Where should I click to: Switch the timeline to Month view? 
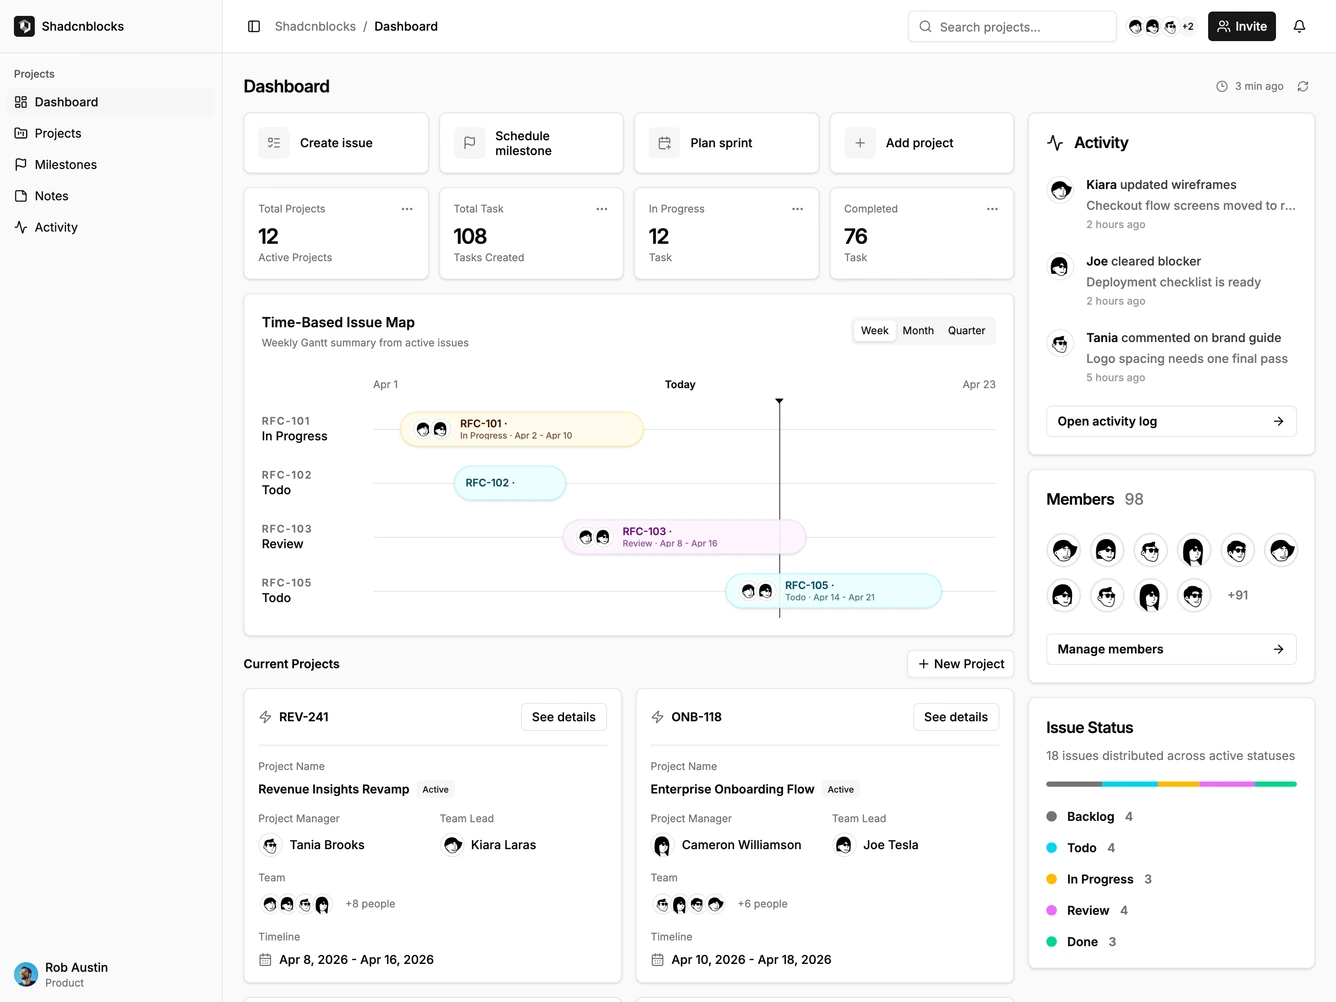[x=918, y=331]
